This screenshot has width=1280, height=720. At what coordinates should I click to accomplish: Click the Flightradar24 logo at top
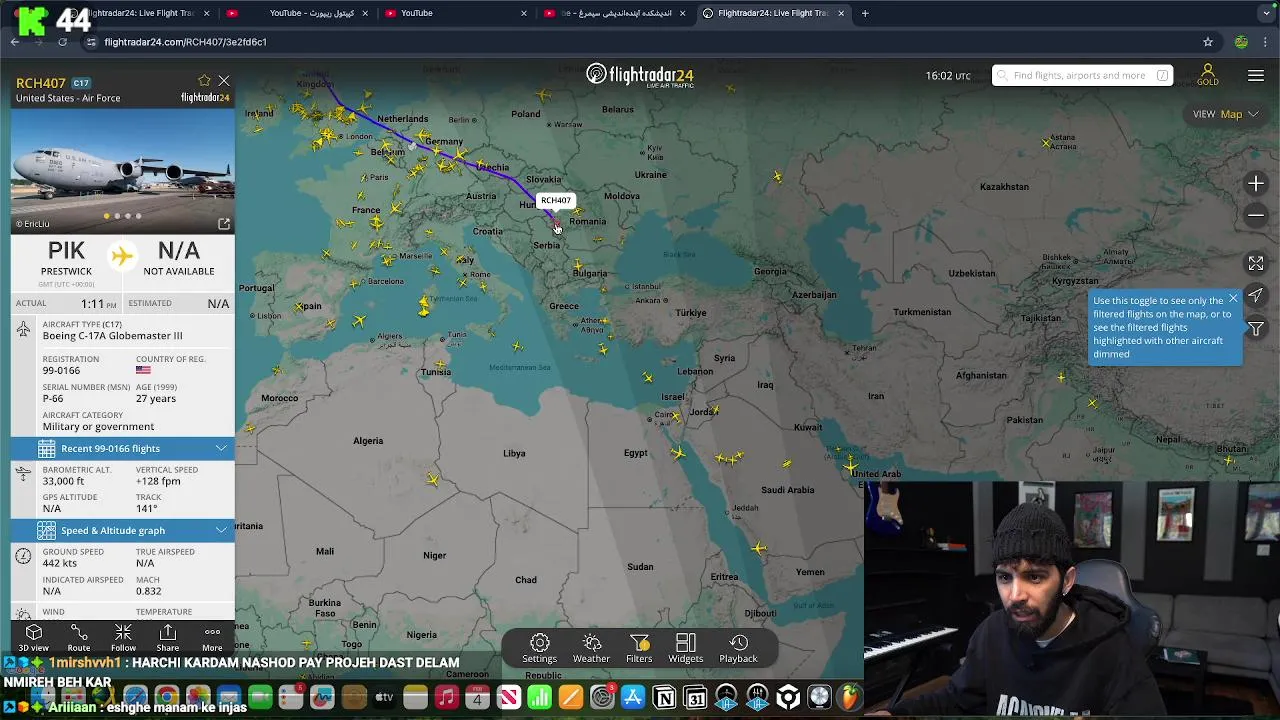tap(640, 75)
